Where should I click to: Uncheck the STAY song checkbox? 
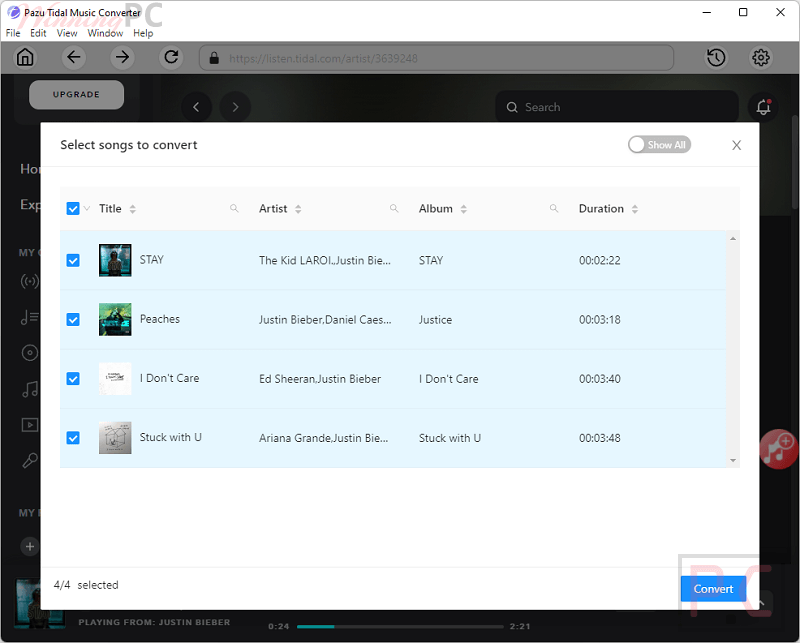(73, 260)
